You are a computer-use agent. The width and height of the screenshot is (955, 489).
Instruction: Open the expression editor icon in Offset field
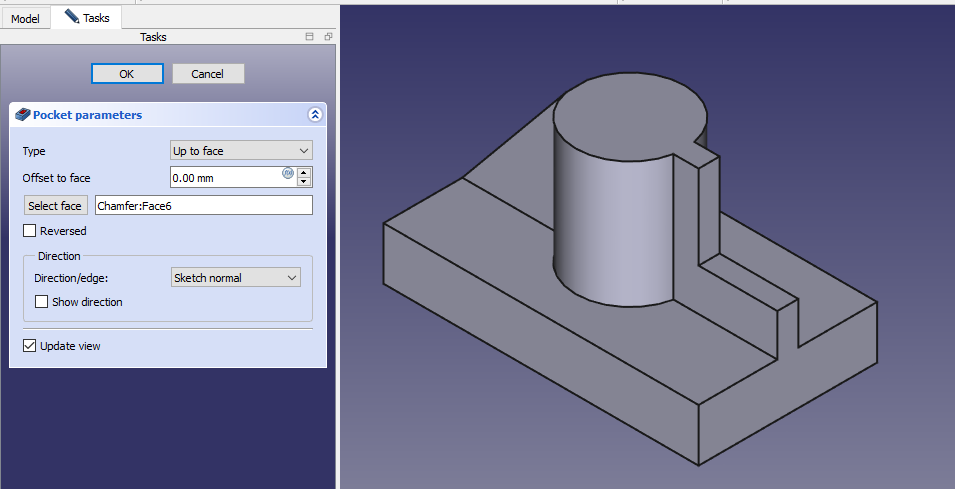pyautogui.click(x=289, y=174)
